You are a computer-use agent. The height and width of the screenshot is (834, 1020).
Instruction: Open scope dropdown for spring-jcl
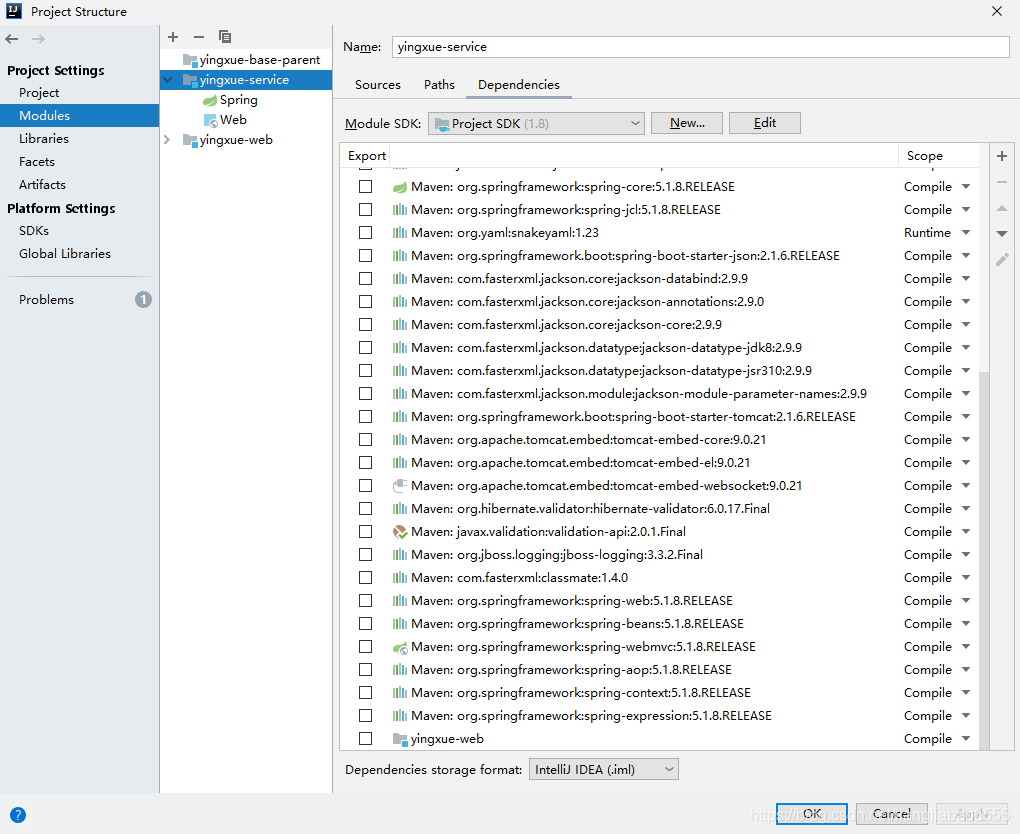(966, 209)
